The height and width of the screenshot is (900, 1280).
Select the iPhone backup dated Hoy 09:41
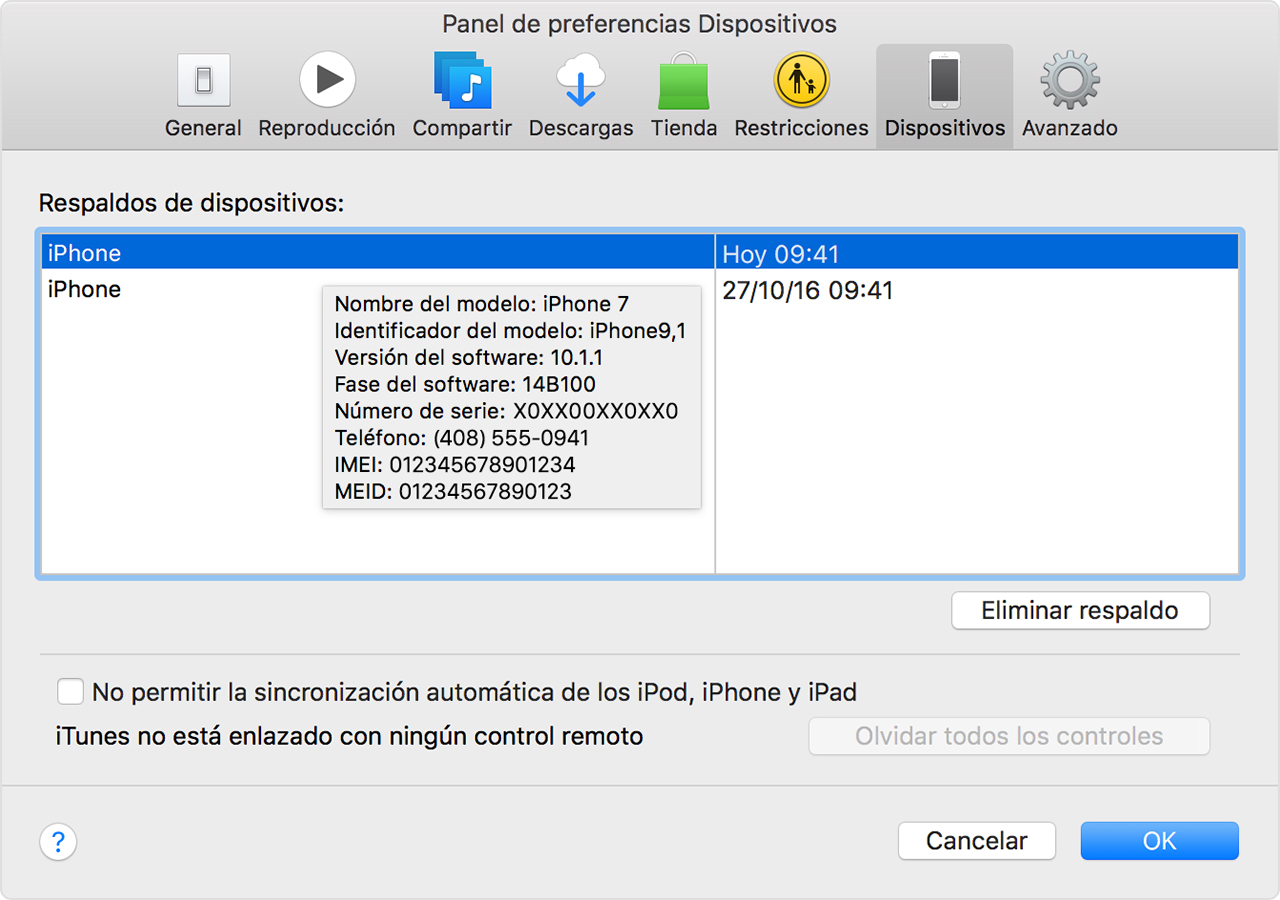(x=640, y=253)
